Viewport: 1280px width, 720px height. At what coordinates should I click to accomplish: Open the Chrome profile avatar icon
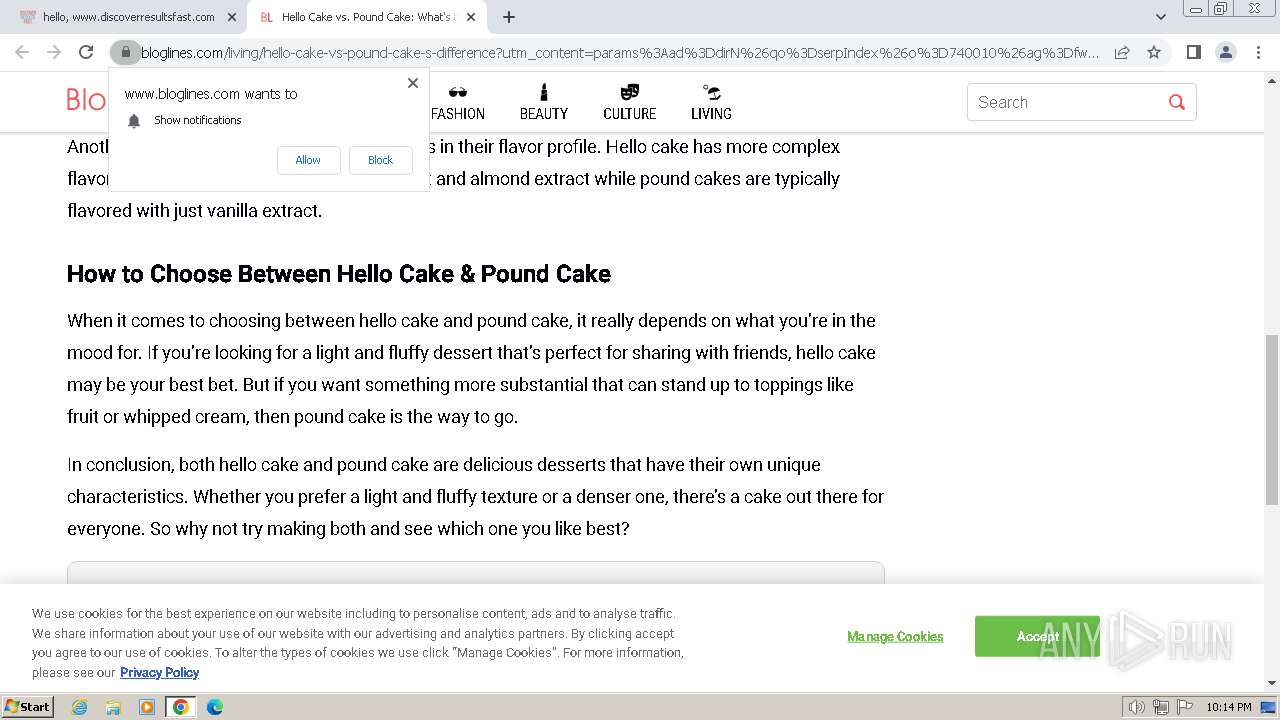tap(1225, 52)
